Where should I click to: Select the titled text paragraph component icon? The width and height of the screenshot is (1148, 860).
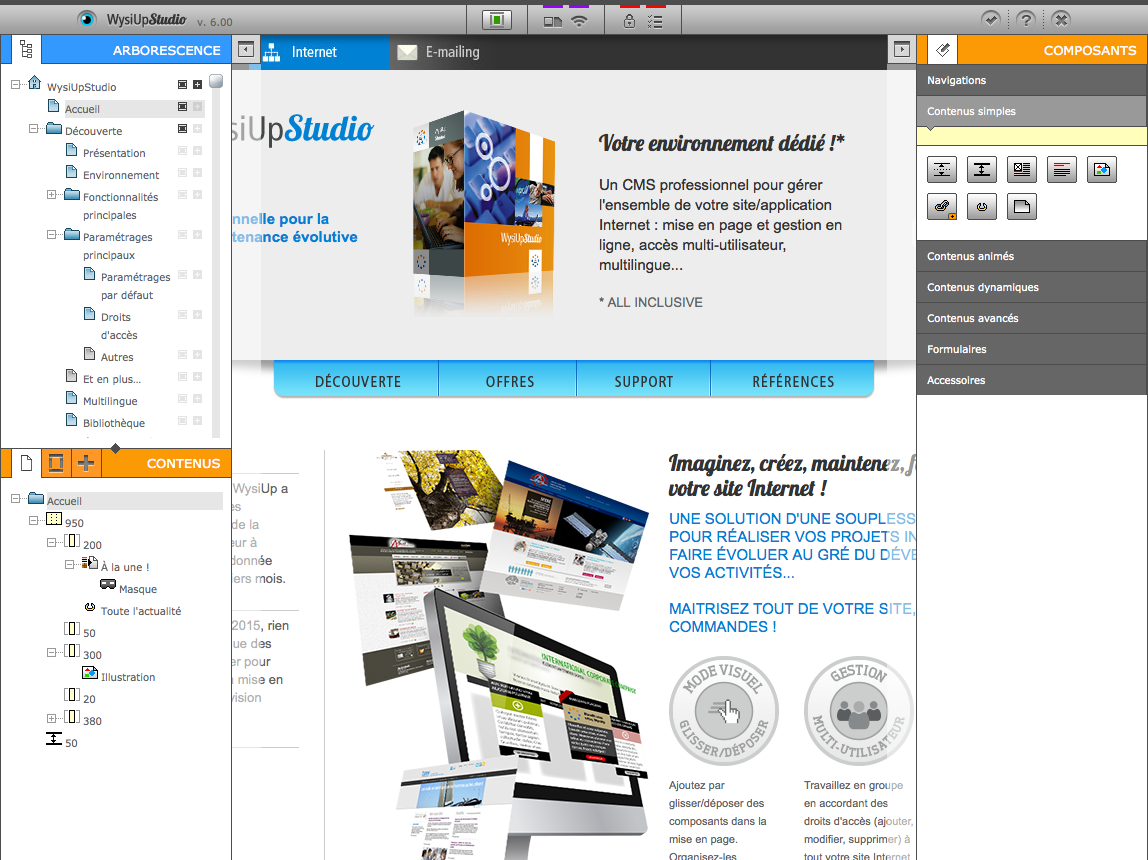click(x=1062, y=170)
